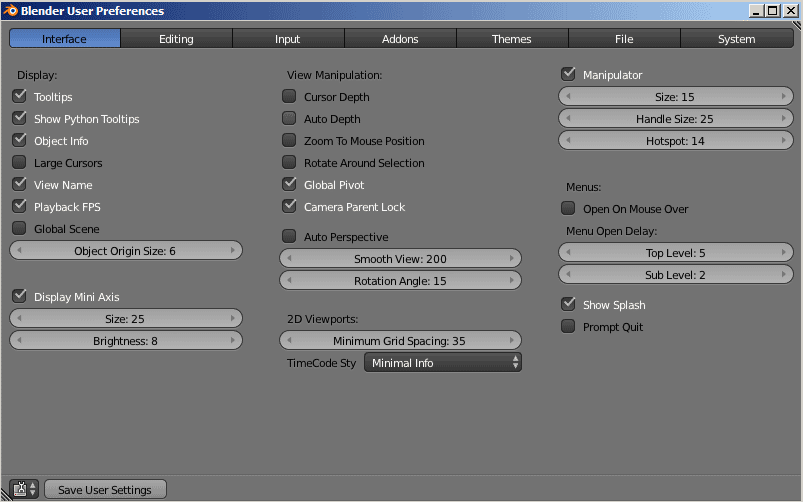Screen dimensions: 803x502
Task: Go to the Addons tab
Action: pyautogui.click(x=400, y=39)
